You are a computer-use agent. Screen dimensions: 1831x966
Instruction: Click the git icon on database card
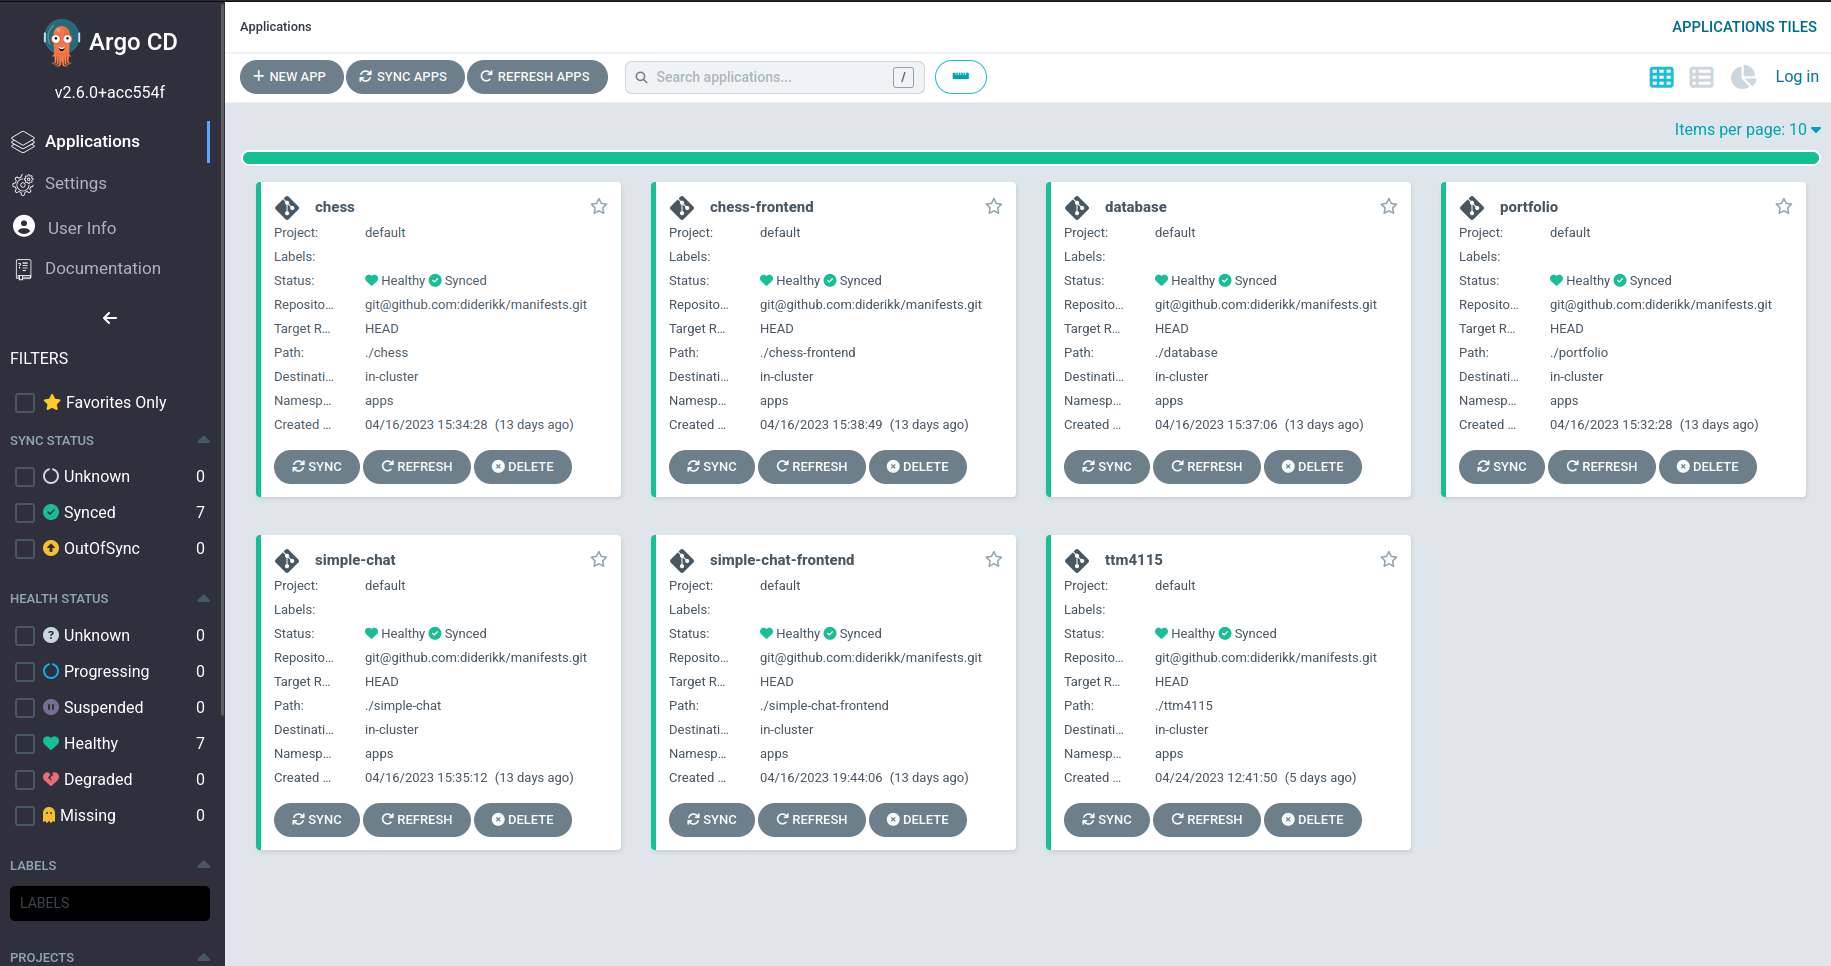coord(1077,207)
